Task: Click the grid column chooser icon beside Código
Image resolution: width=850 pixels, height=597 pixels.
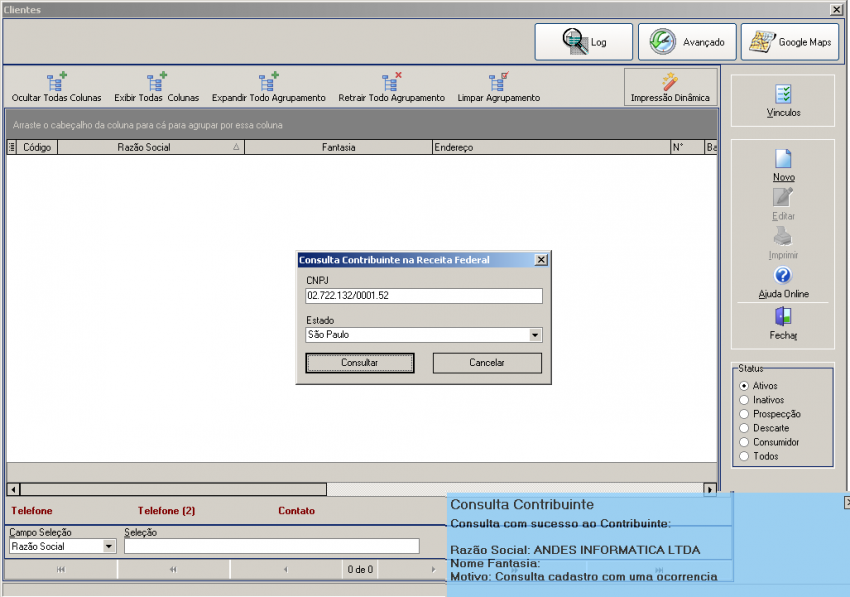Action: click(x=11, y=147)
